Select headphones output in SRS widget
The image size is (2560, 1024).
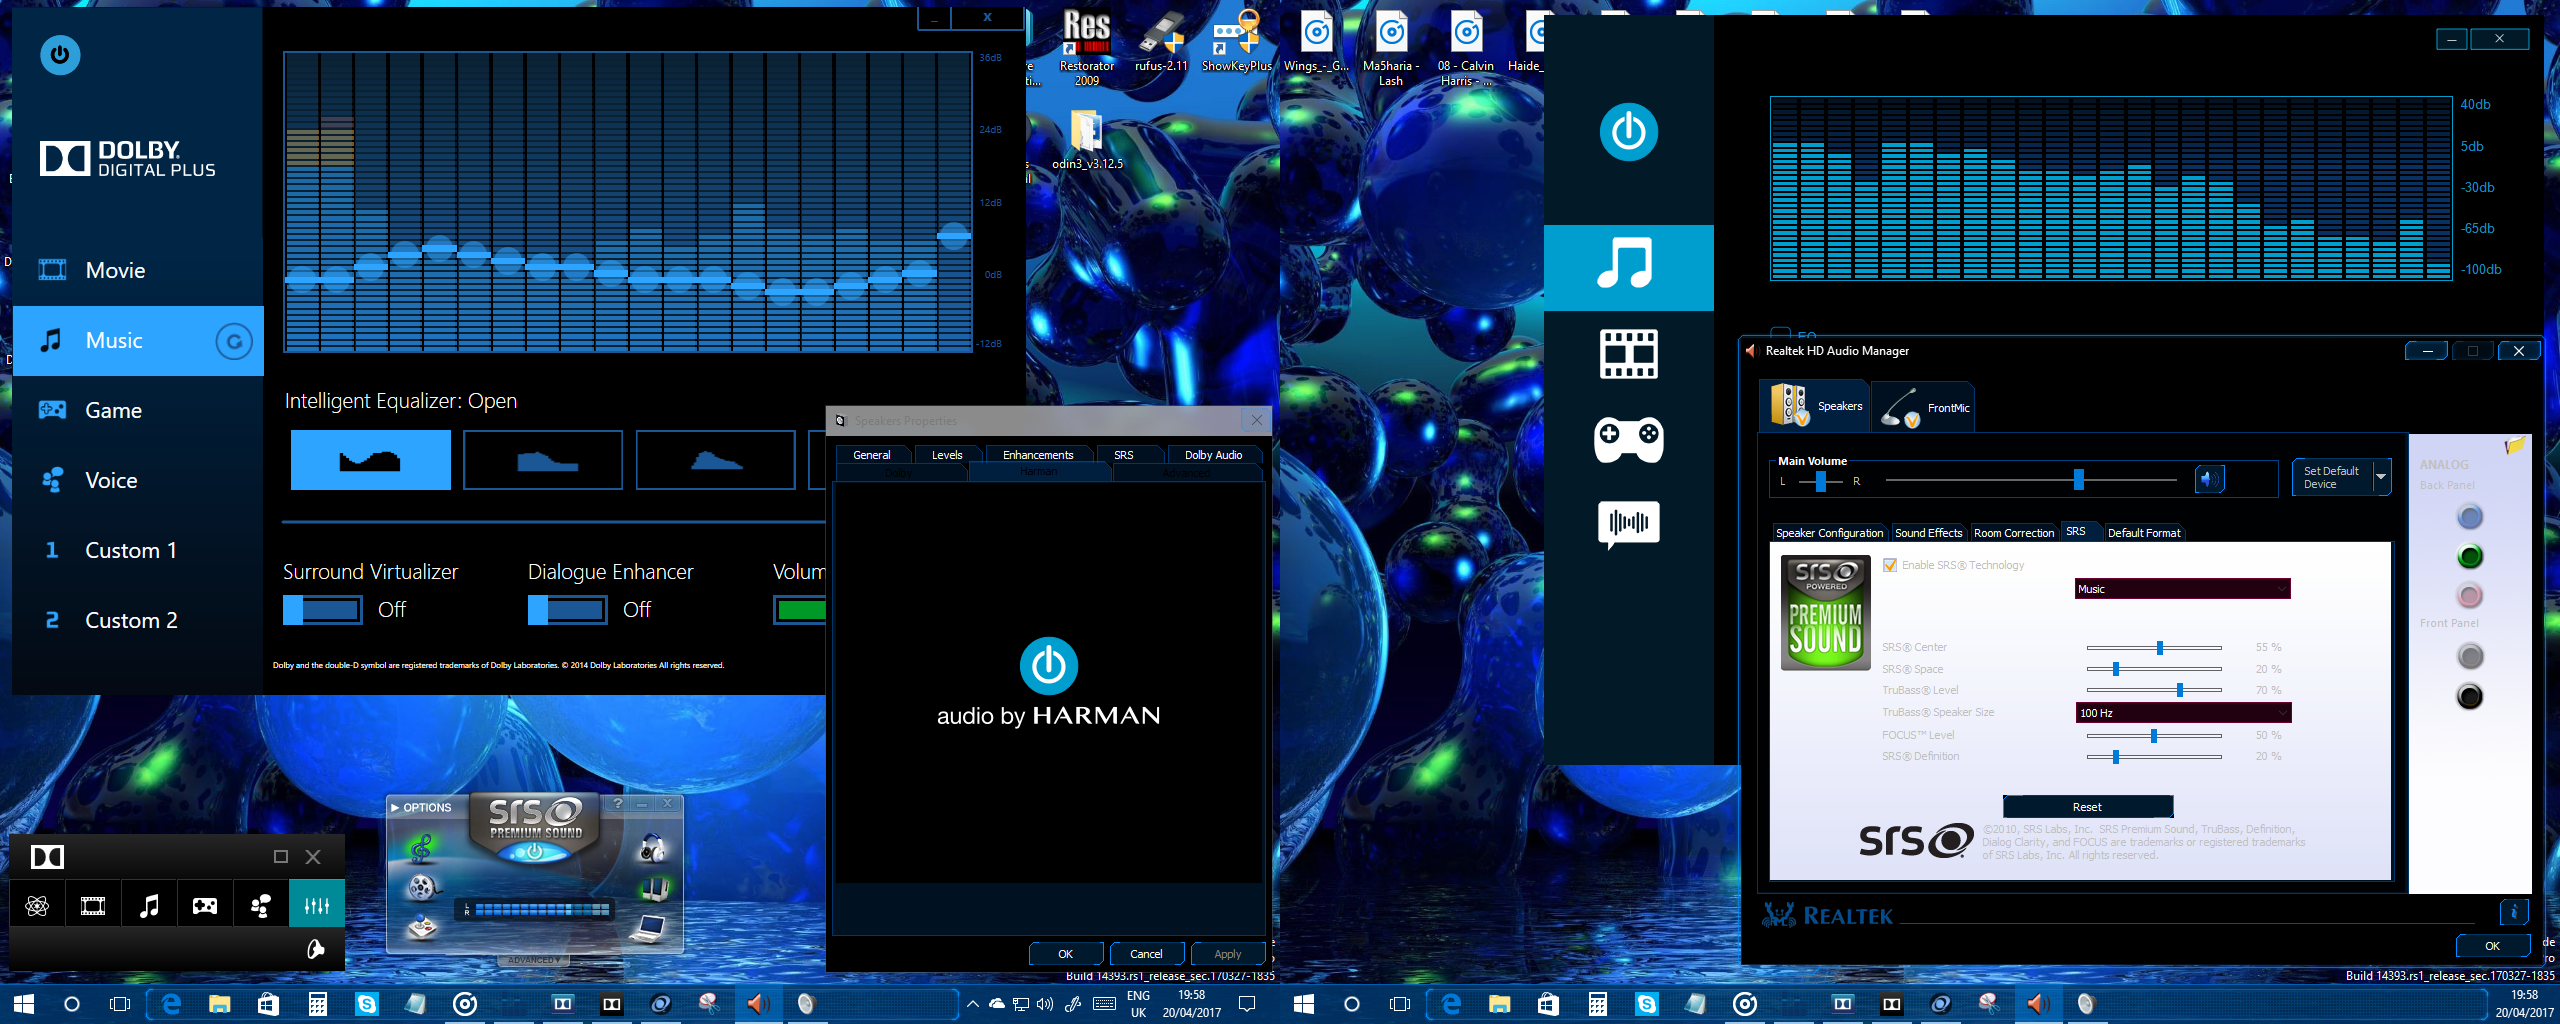tap(652, 848)
